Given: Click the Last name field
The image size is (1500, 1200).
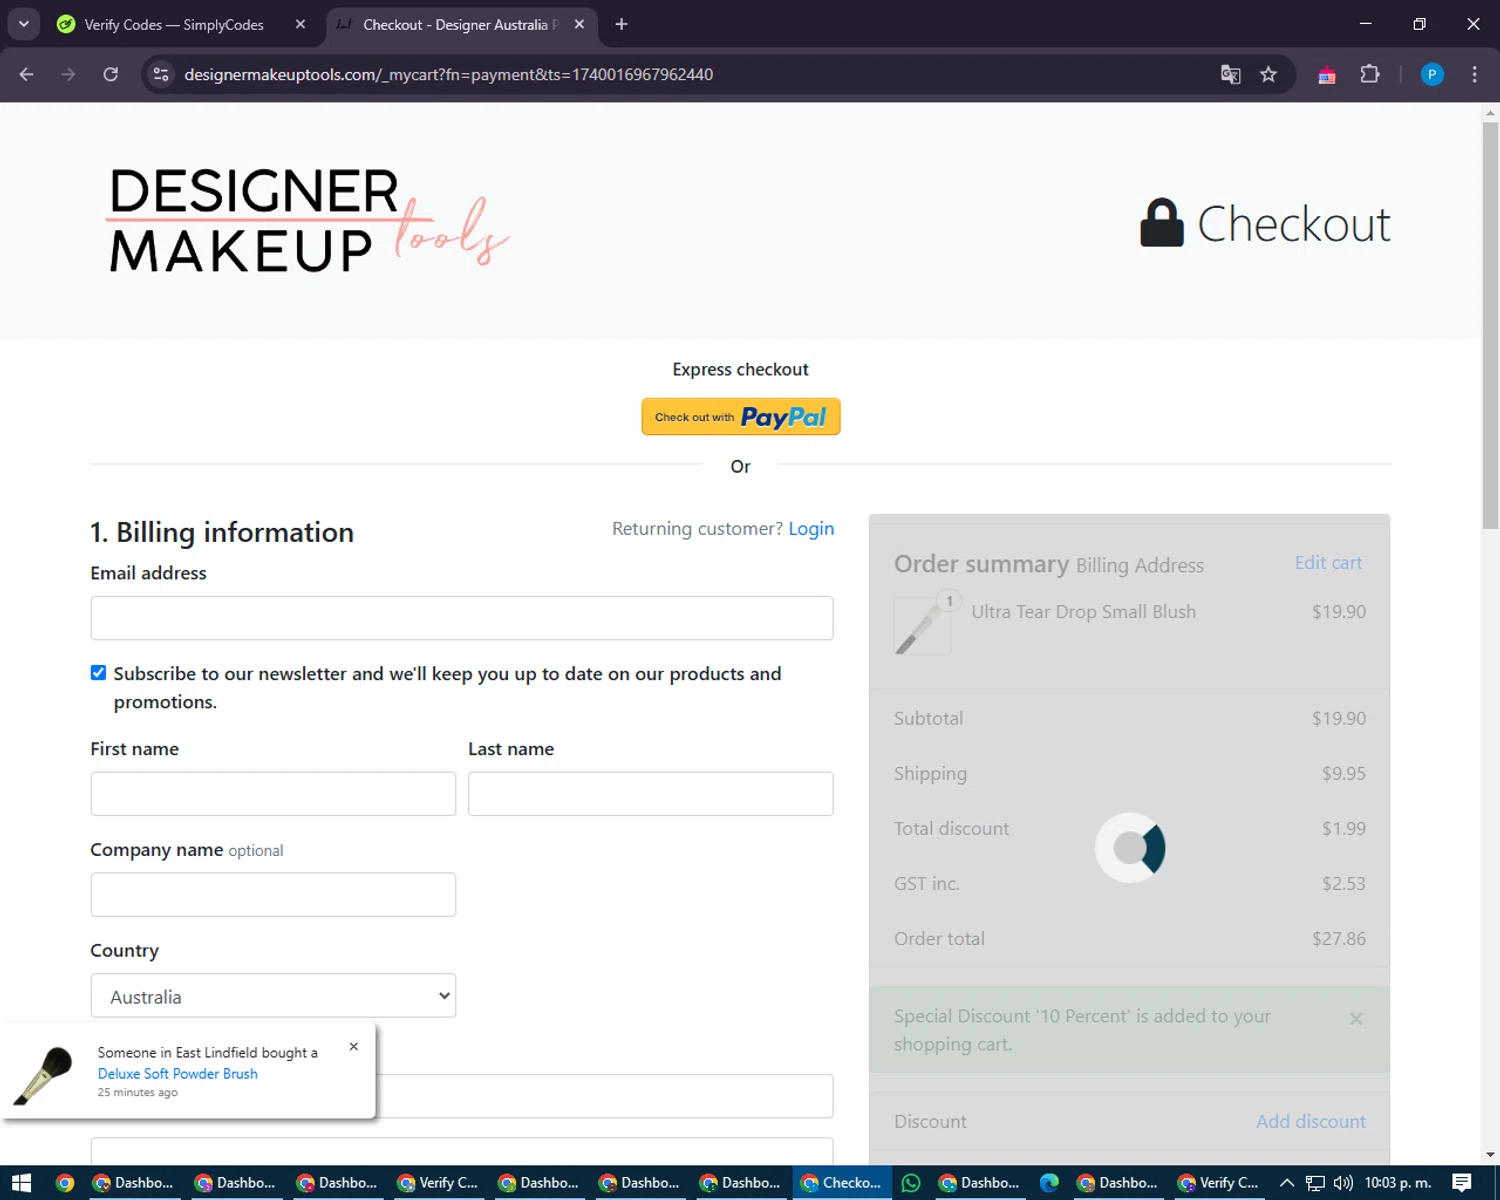Looking at the screenshot, I should click(651, 794).
